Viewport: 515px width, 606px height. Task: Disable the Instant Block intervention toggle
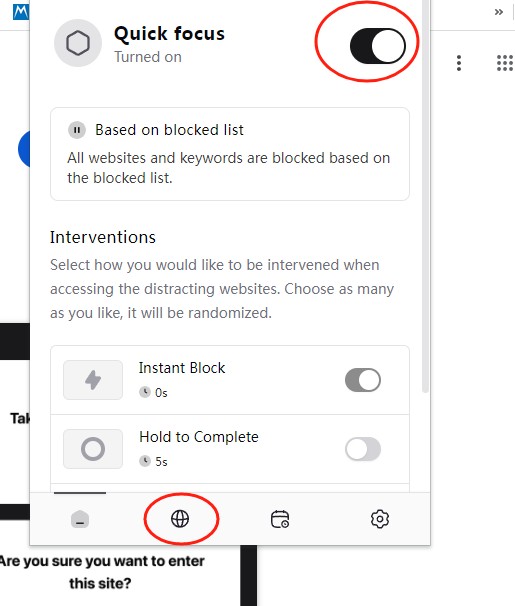pyautogui.click(x=363, y=380)
